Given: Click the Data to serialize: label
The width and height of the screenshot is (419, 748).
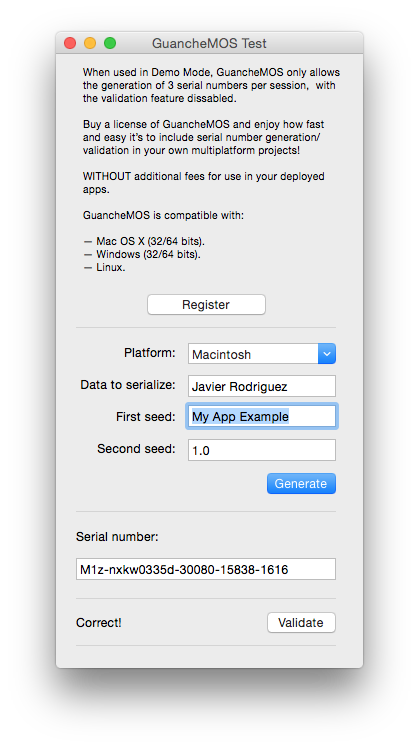Looking at the screenshot, I should coord(128,384).
